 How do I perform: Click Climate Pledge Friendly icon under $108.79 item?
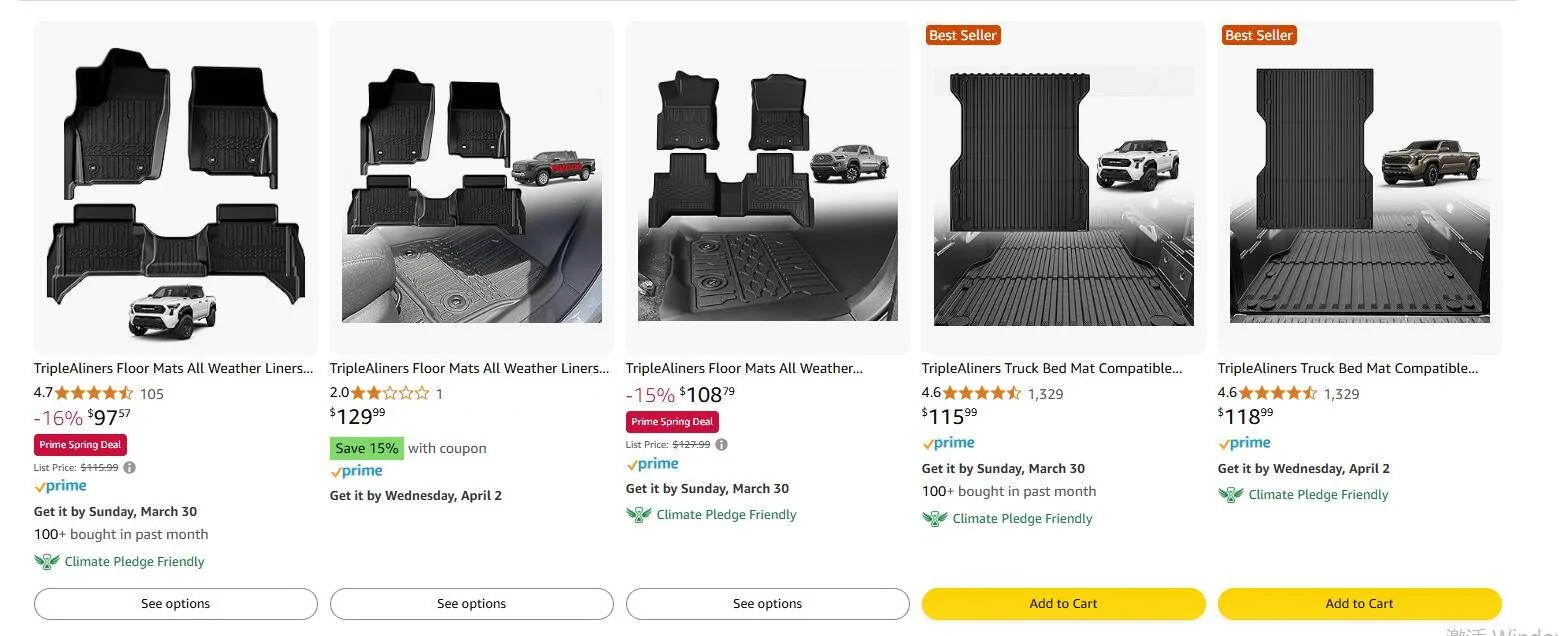(638, 515)
